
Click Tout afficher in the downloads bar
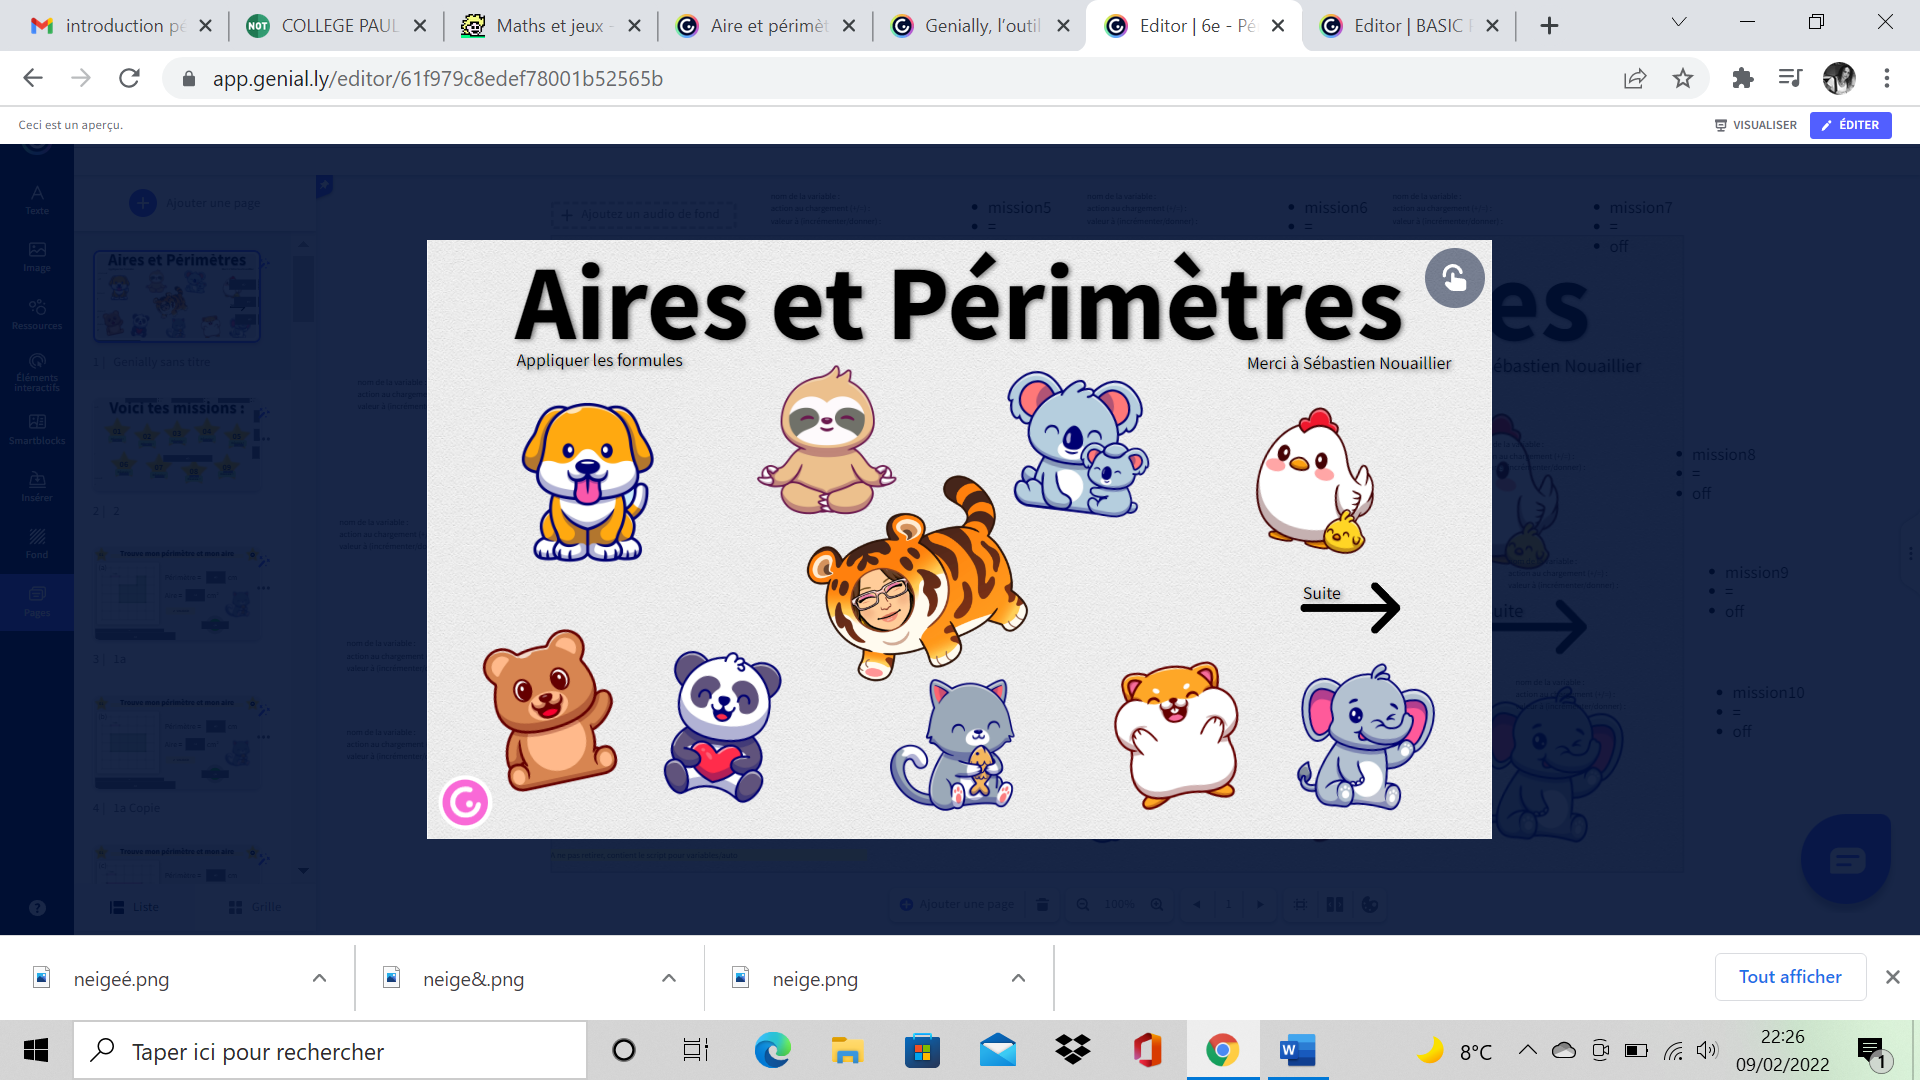point(1789,977)
